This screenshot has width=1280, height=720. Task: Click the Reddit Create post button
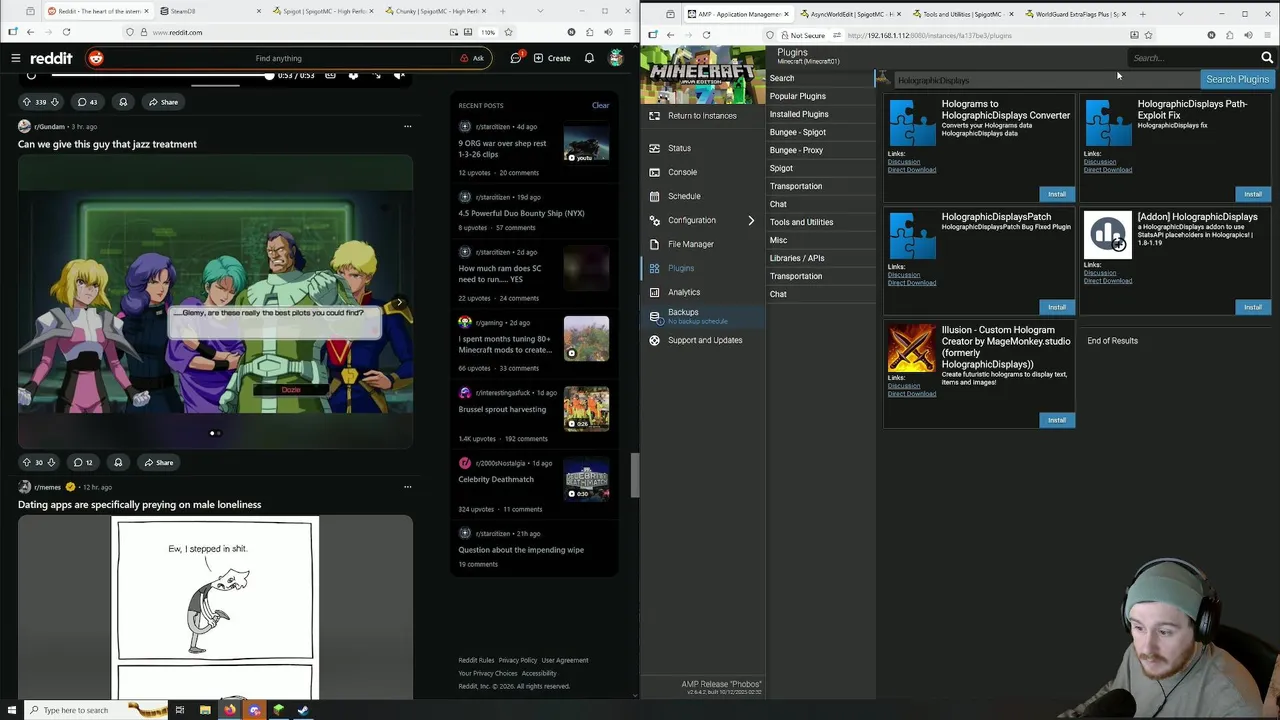(552, 58)
